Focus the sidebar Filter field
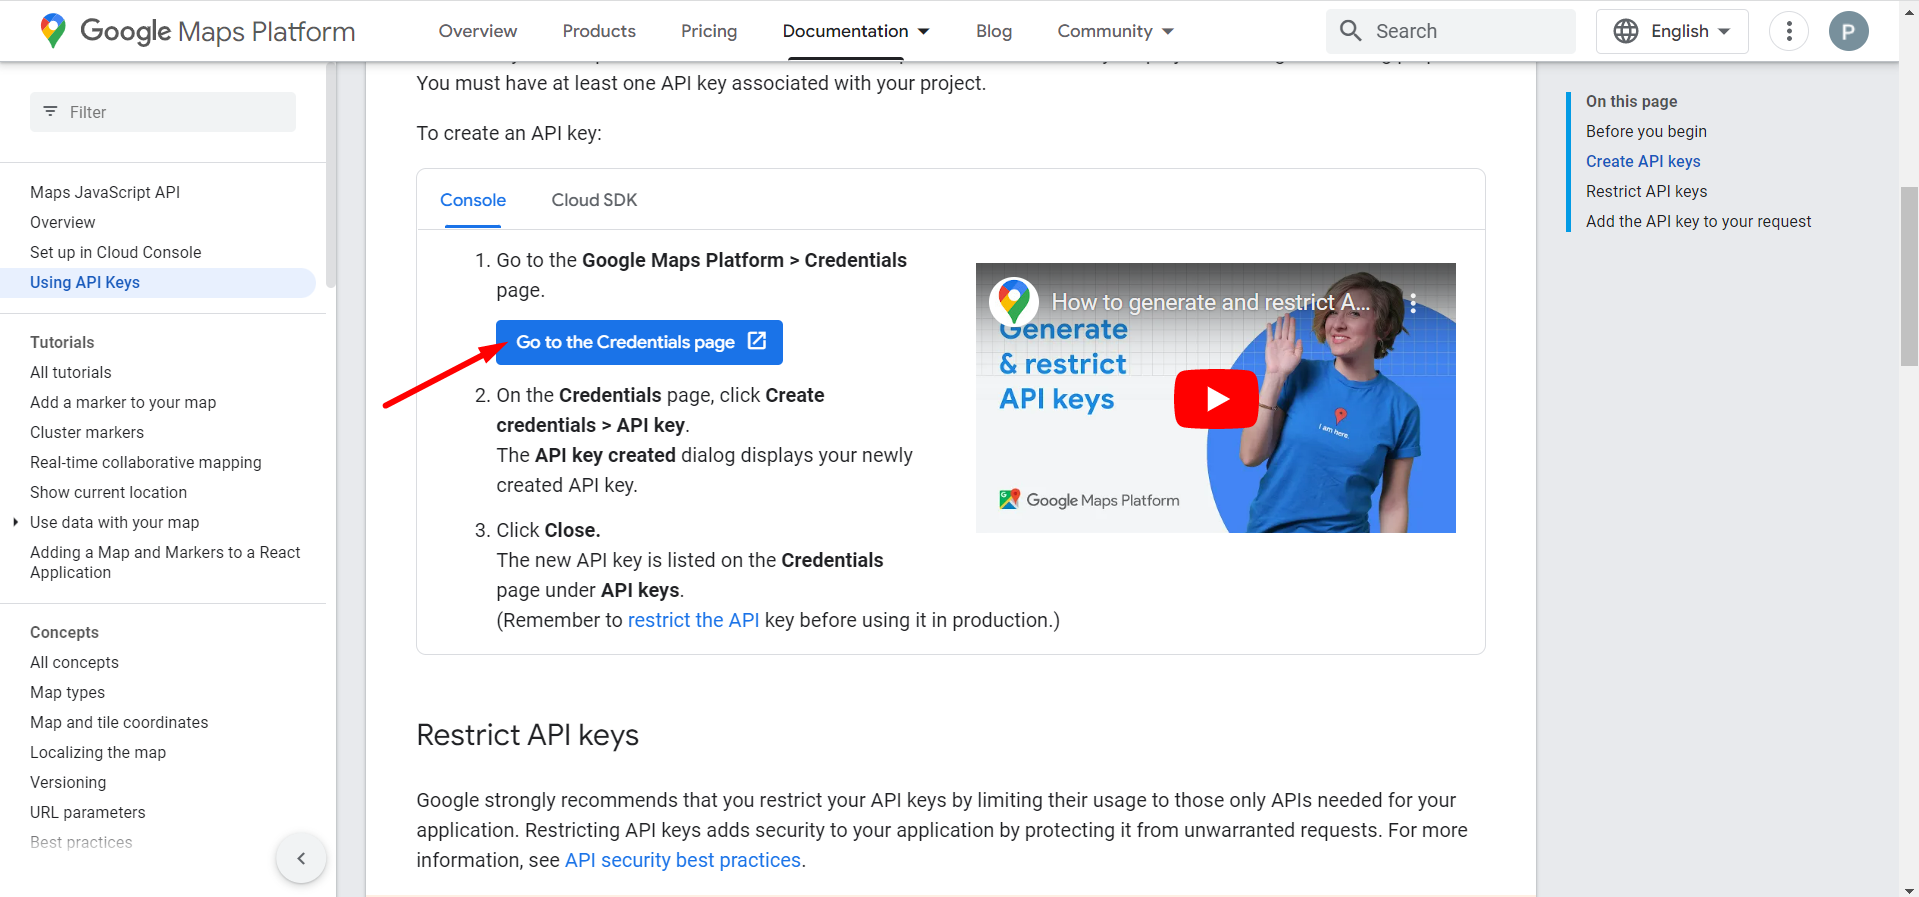 pyautogui.click(x=163, y=112)
